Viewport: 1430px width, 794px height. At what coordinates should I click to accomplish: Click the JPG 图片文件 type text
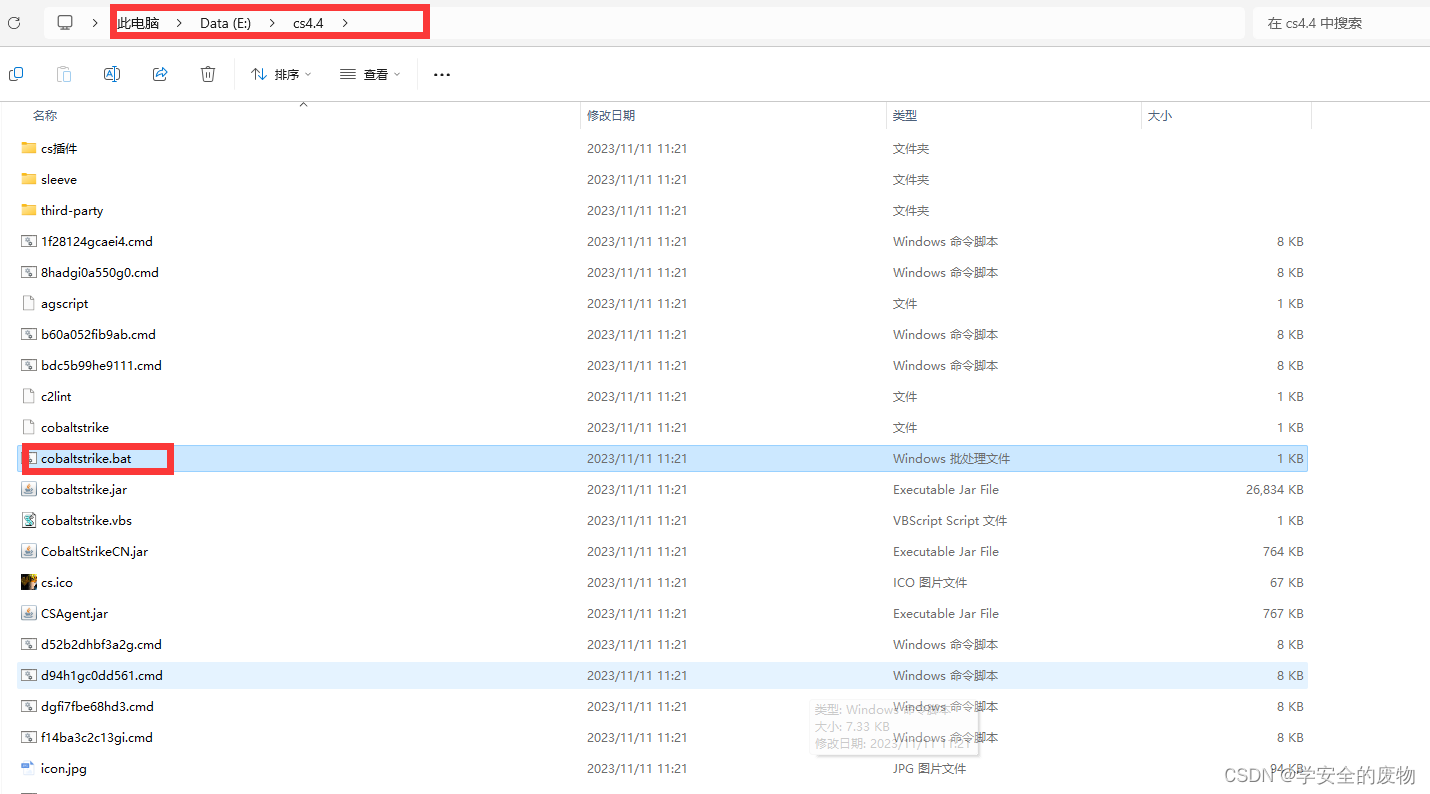(x=930, y=768)
